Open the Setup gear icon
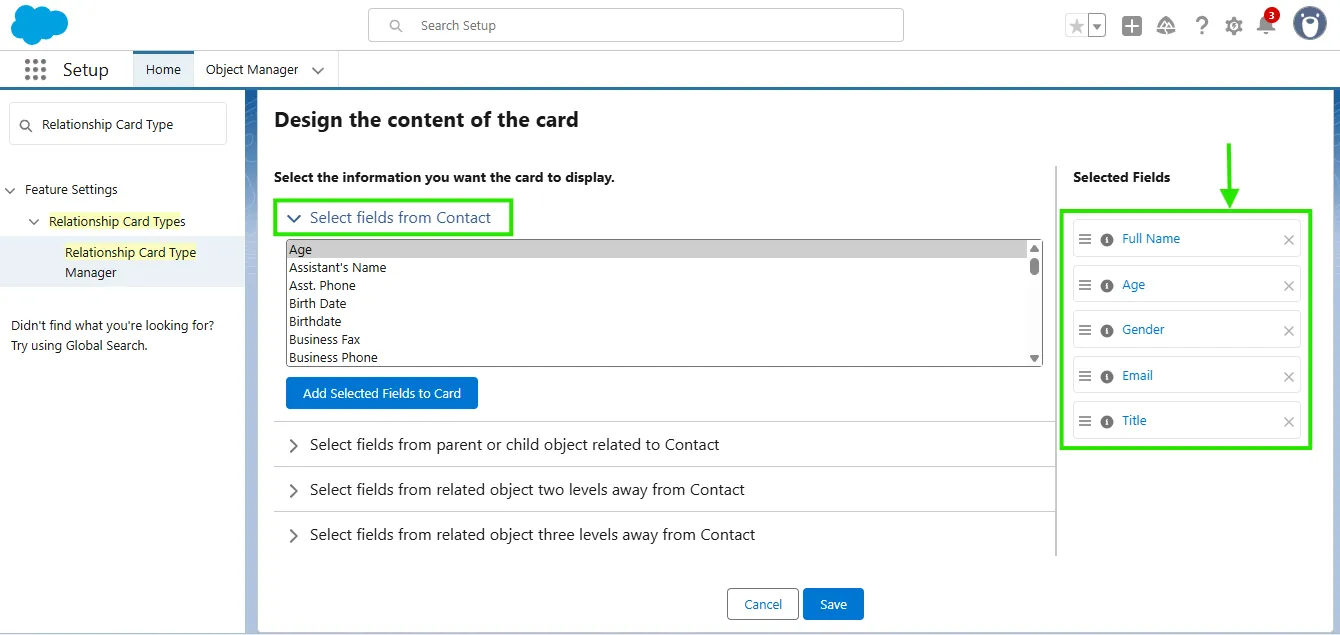 click(x=1234, y=26)
